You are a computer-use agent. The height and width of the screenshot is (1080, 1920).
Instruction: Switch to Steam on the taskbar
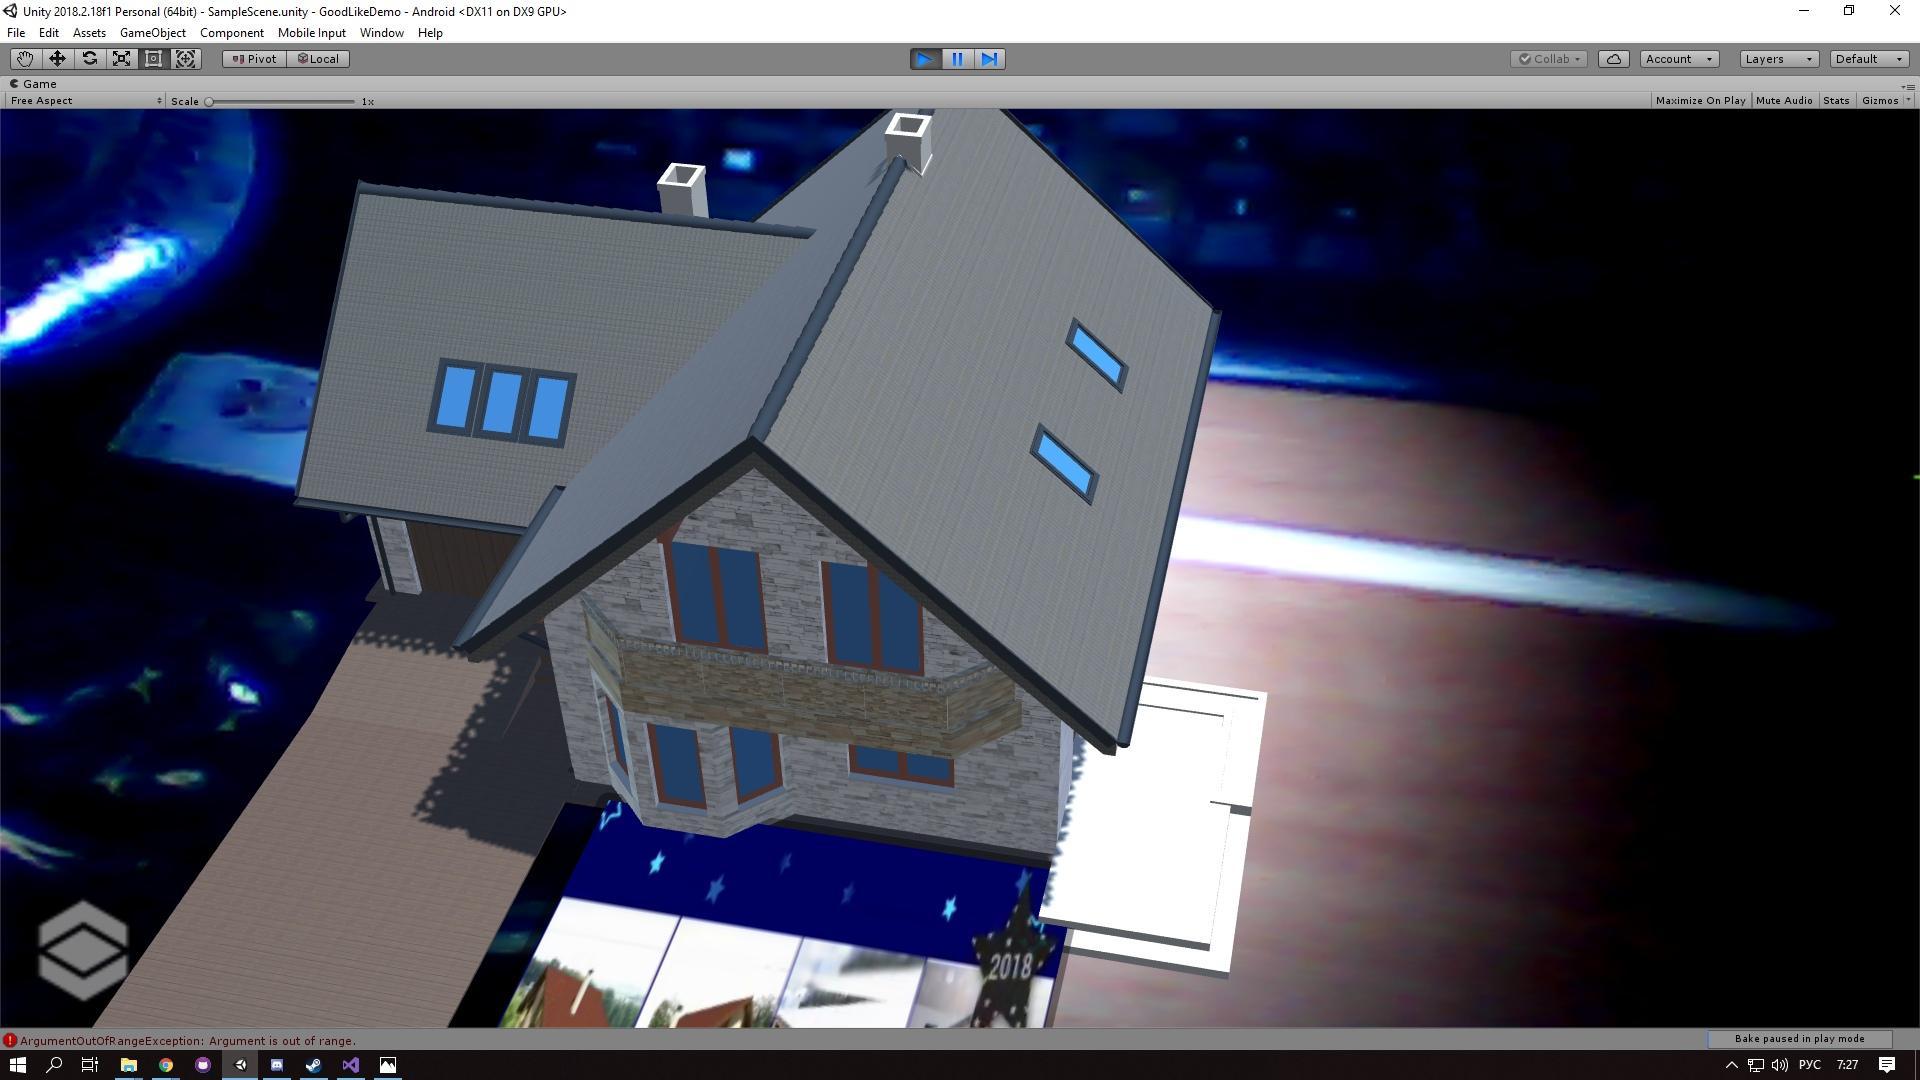(314, 1065)
